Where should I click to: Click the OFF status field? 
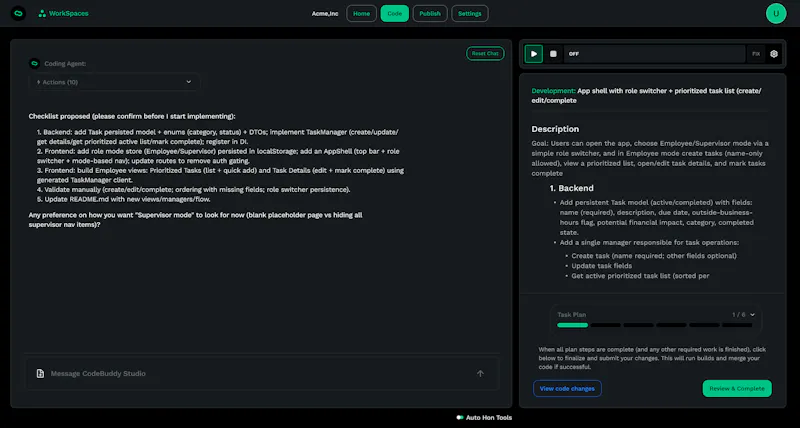click(654, 54)
